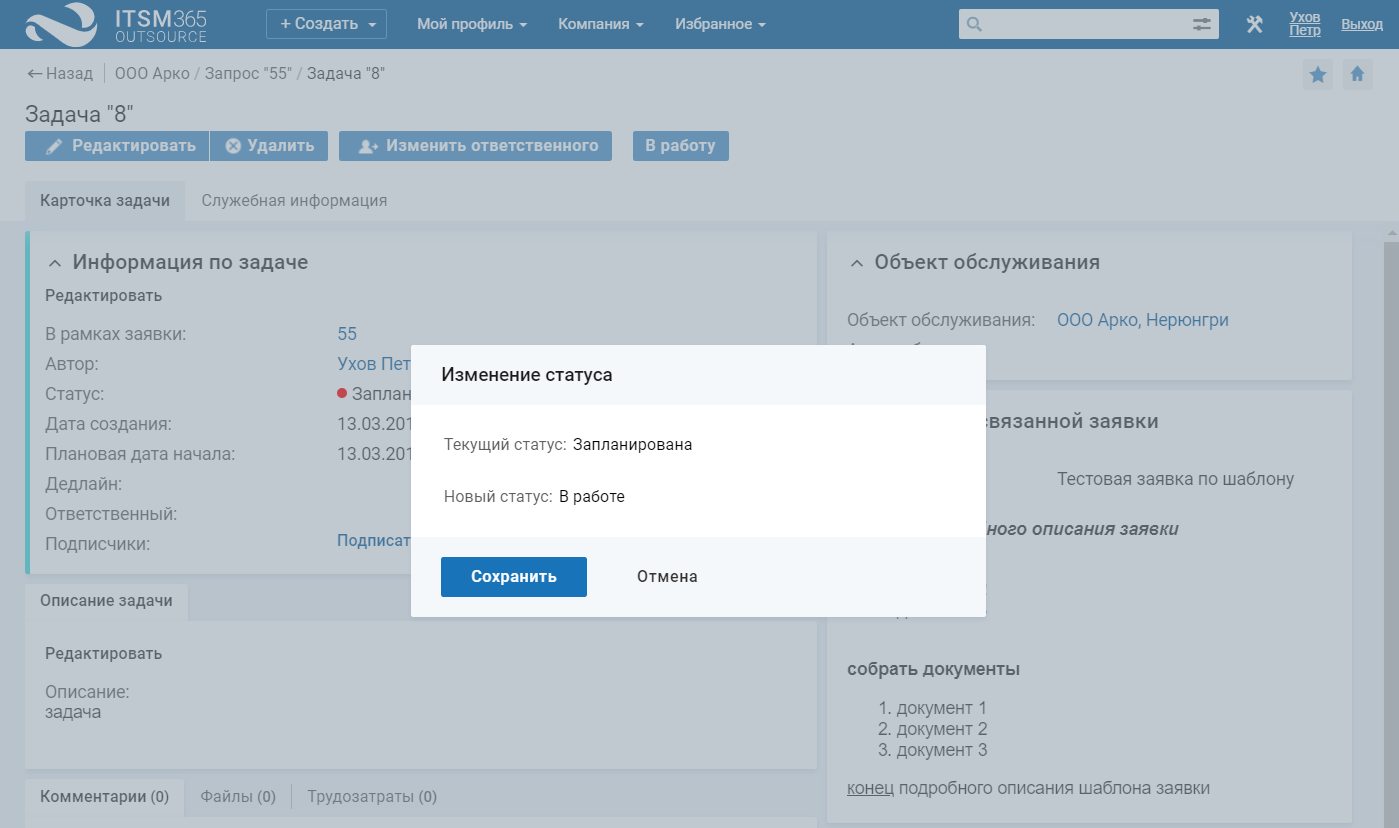Click the собрать документы heading

[x=934, y=669]
